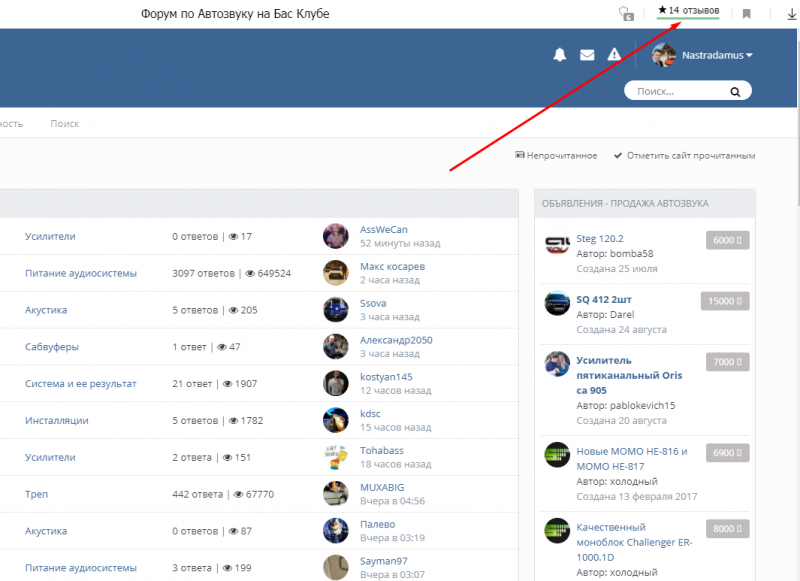The height and width of the screenshot is (581, 800).
Task: Click AssWeCan's avatar thumbnail
Action: click(336, 236)
